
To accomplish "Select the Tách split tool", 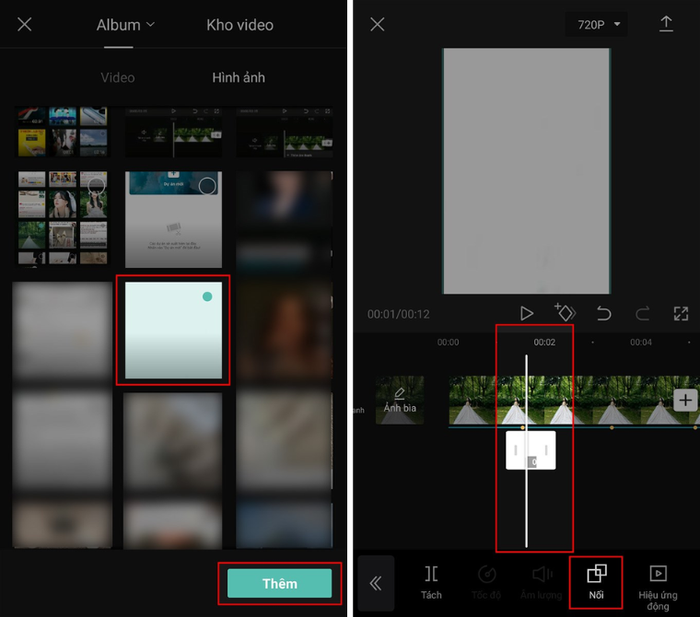I will [431, 580].
